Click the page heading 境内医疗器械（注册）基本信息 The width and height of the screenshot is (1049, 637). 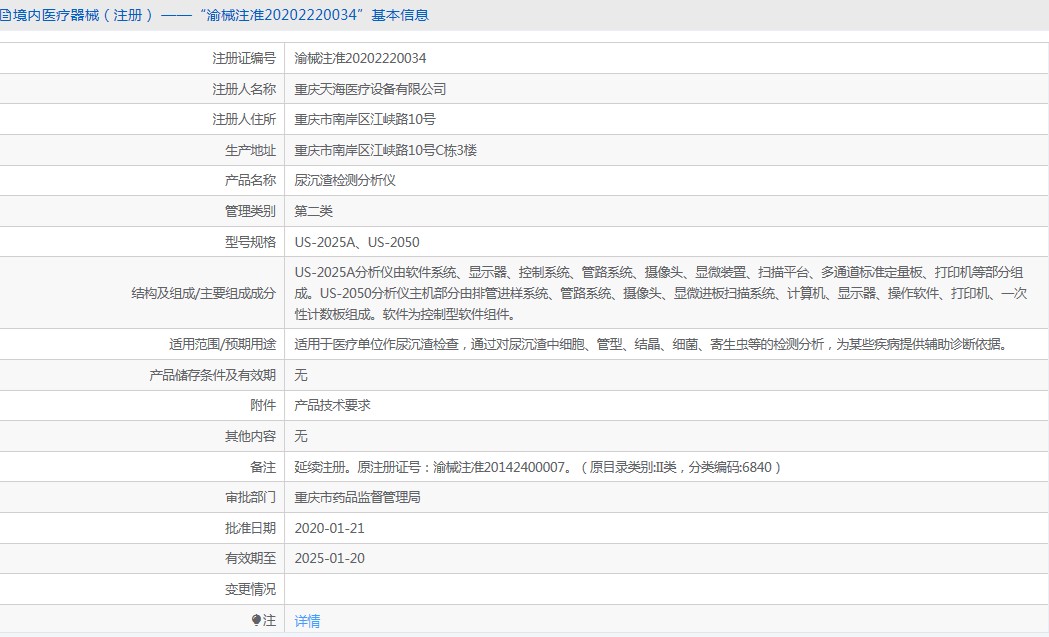(221, 15)
